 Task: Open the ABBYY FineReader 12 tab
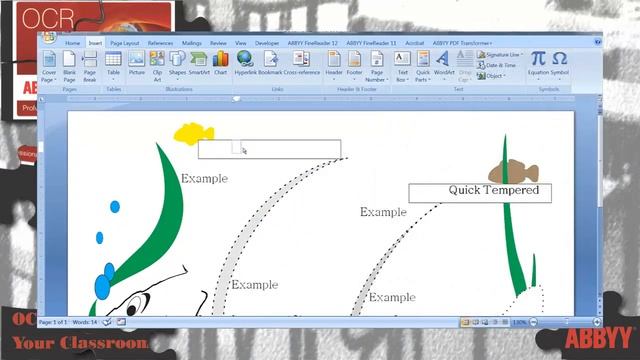(x=313, y=43)
